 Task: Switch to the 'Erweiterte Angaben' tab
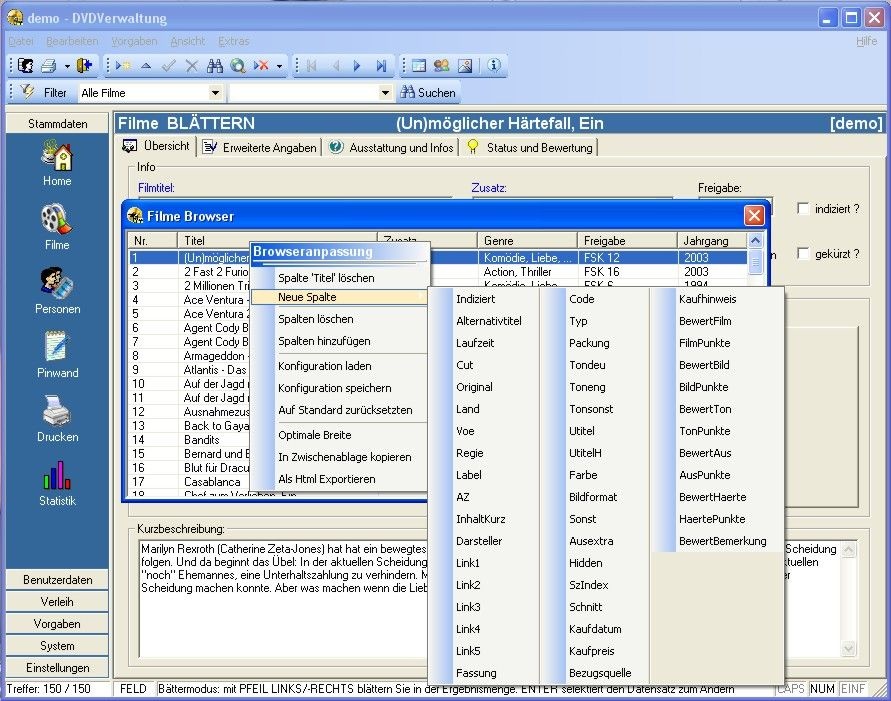259,147
